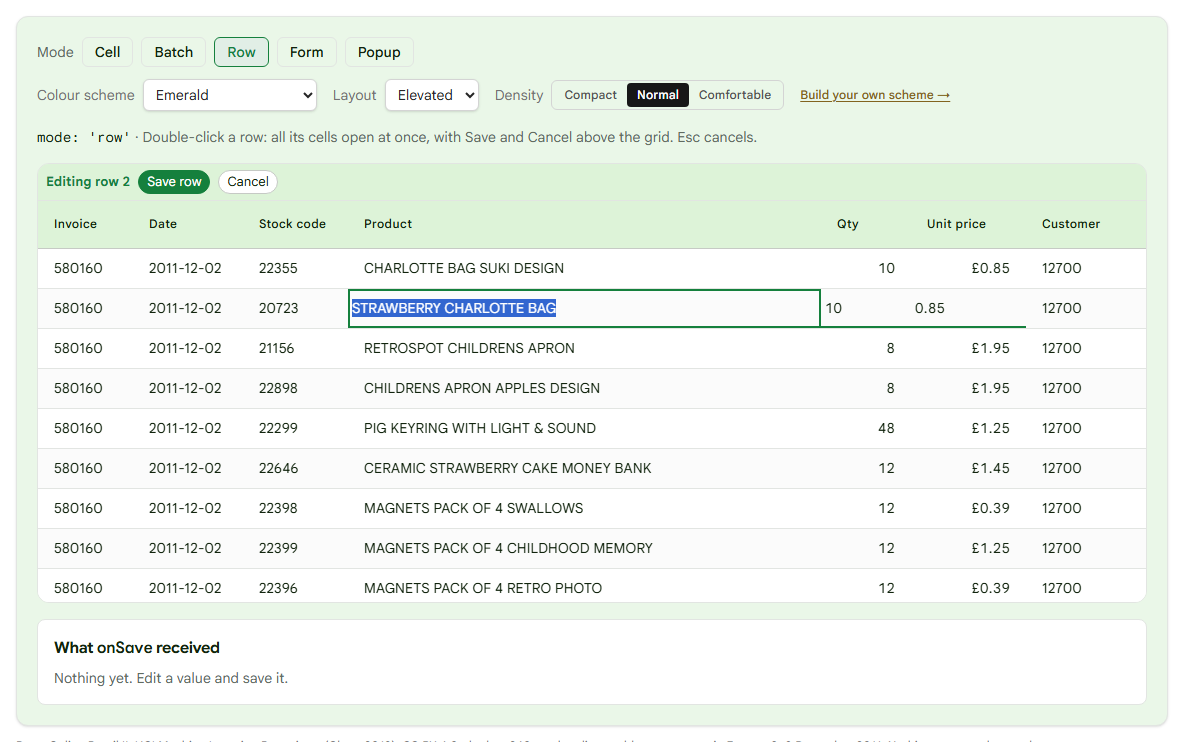Focus the unit price input showing 0.85
This screenshot has width=1184, height=742.
coord(968,308)
